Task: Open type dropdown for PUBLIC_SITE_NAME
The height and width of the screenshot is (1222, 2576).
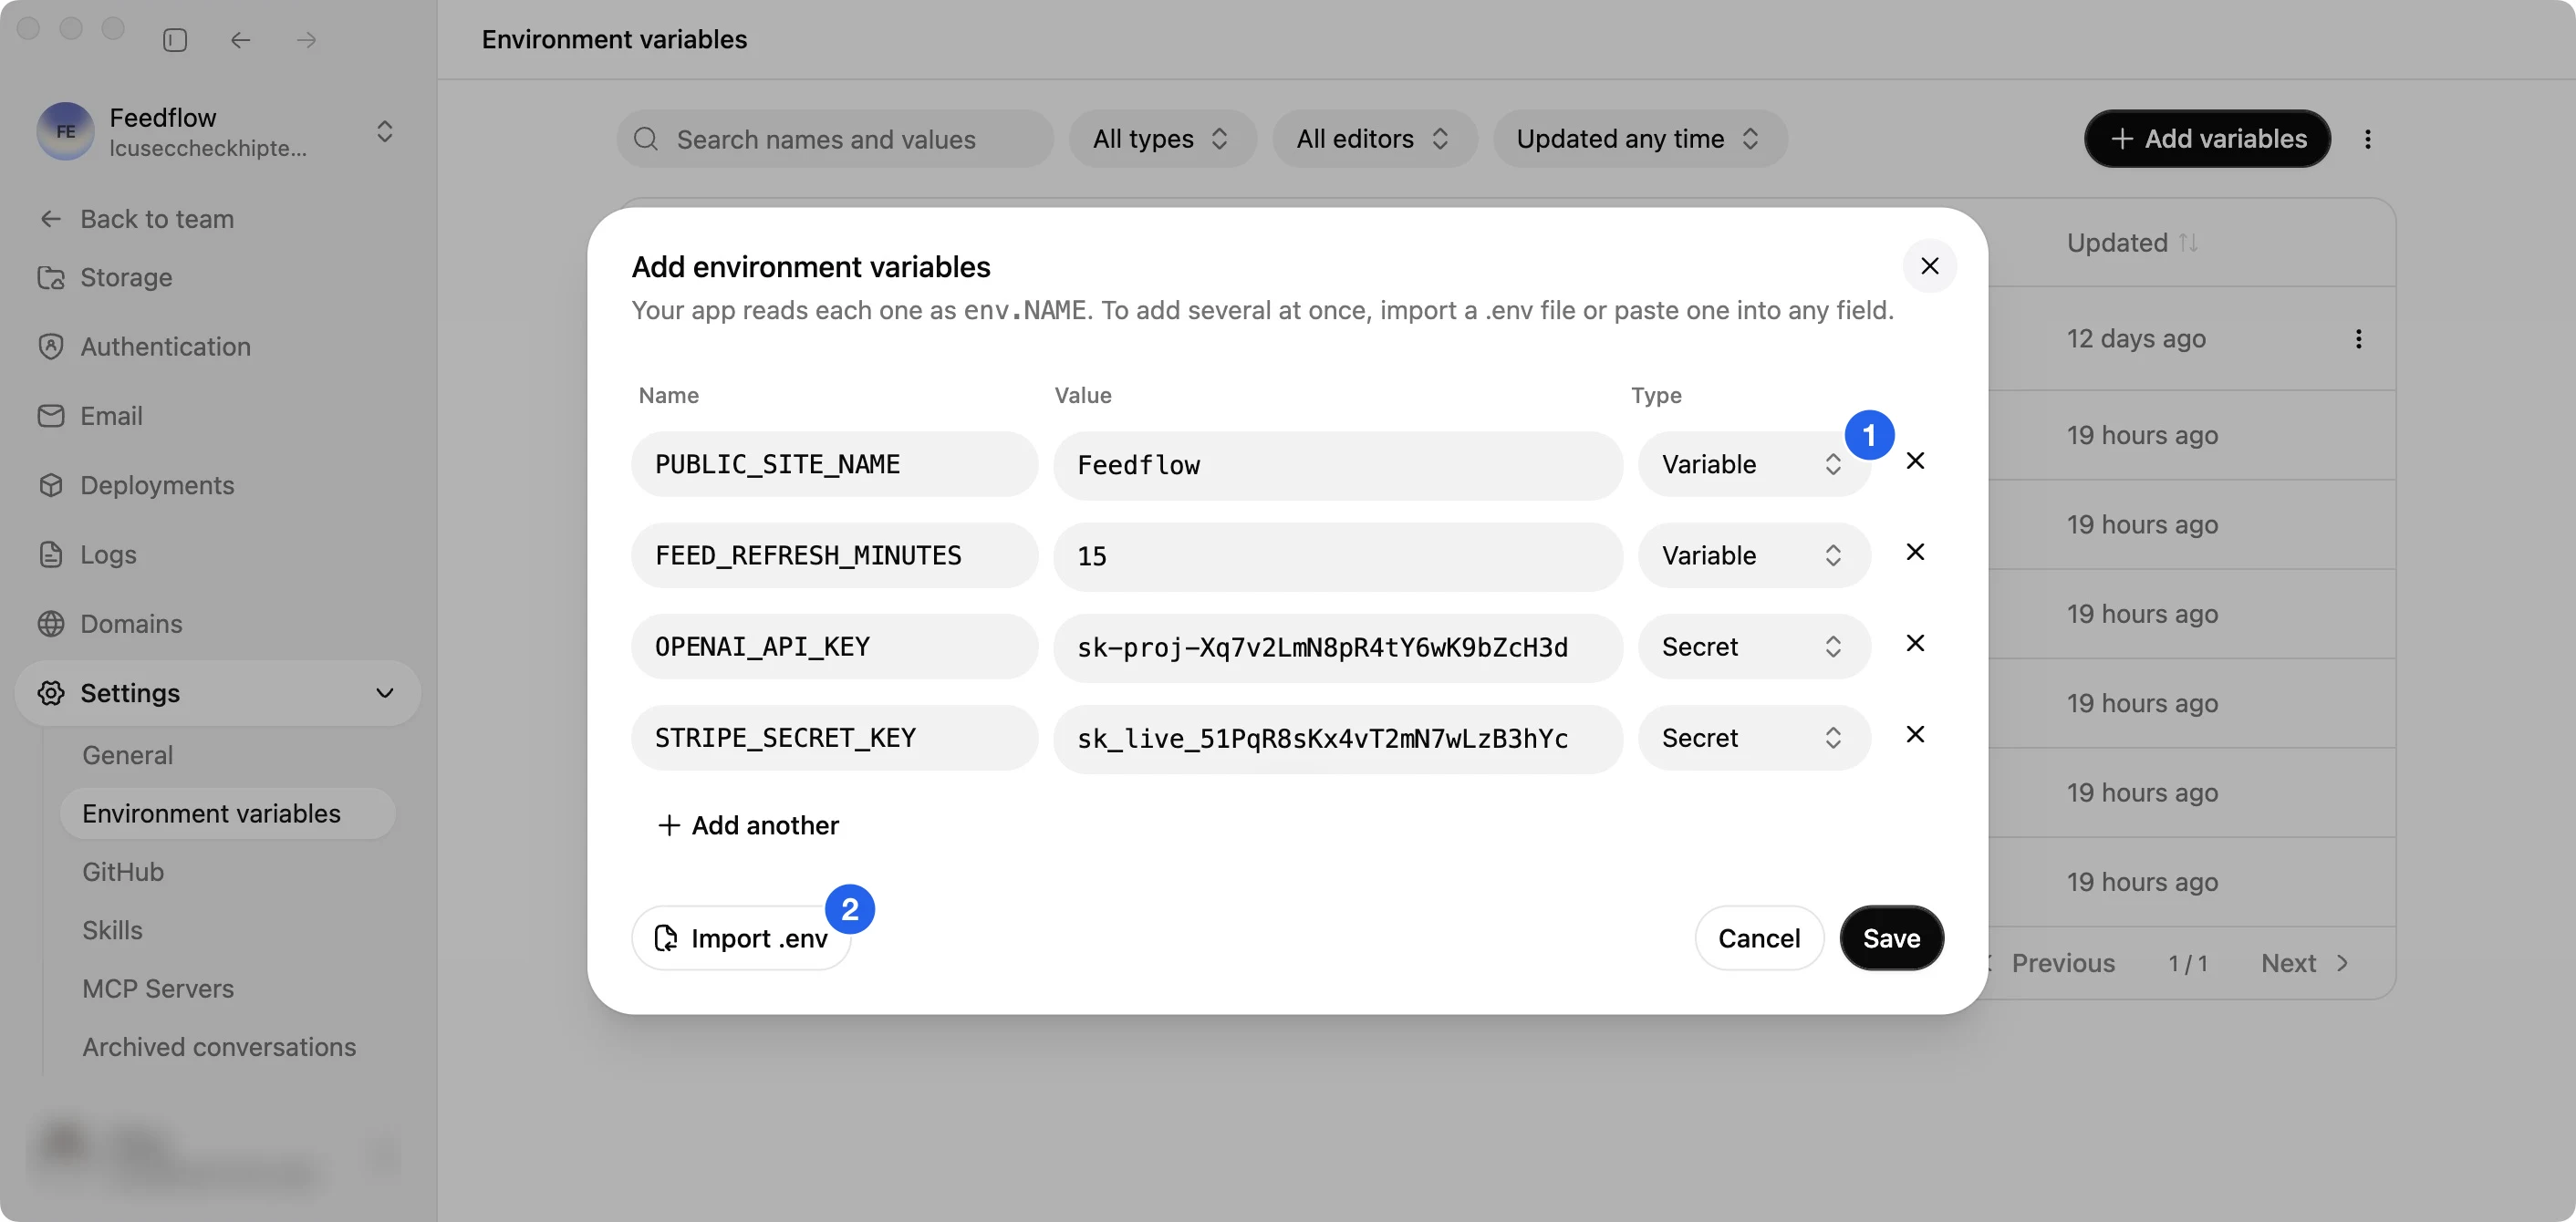Action: pos(1753,464)
